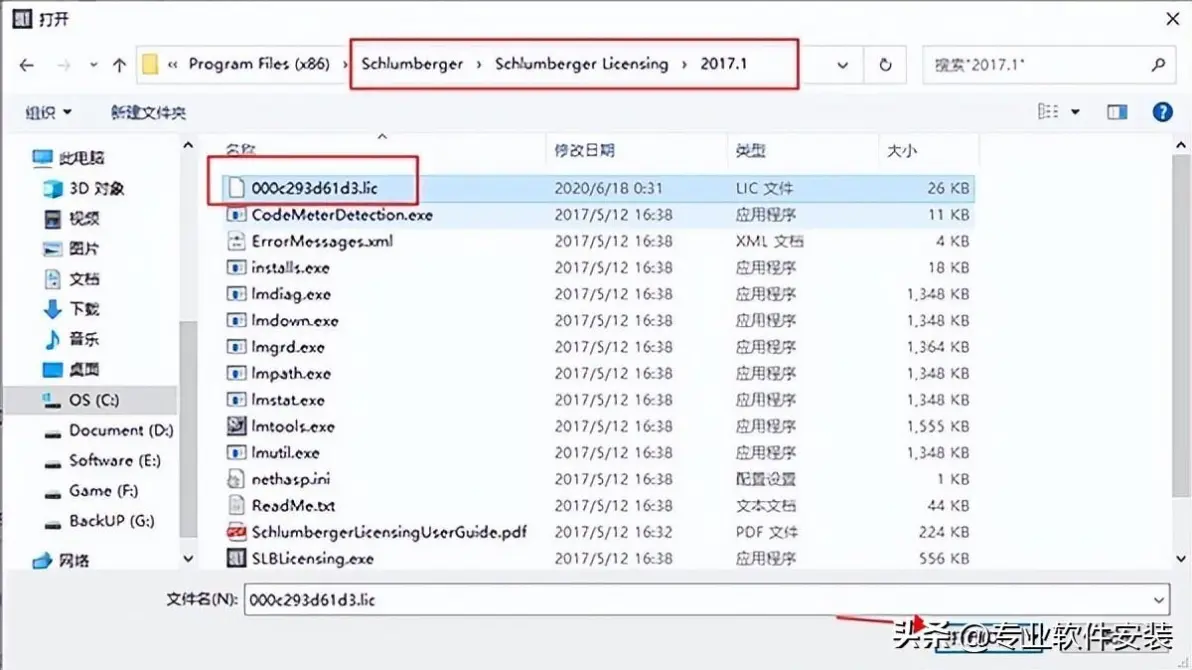Sort by the 类型 column header
The height and width of the screenshot is (670, 1192).
(750, 151)
